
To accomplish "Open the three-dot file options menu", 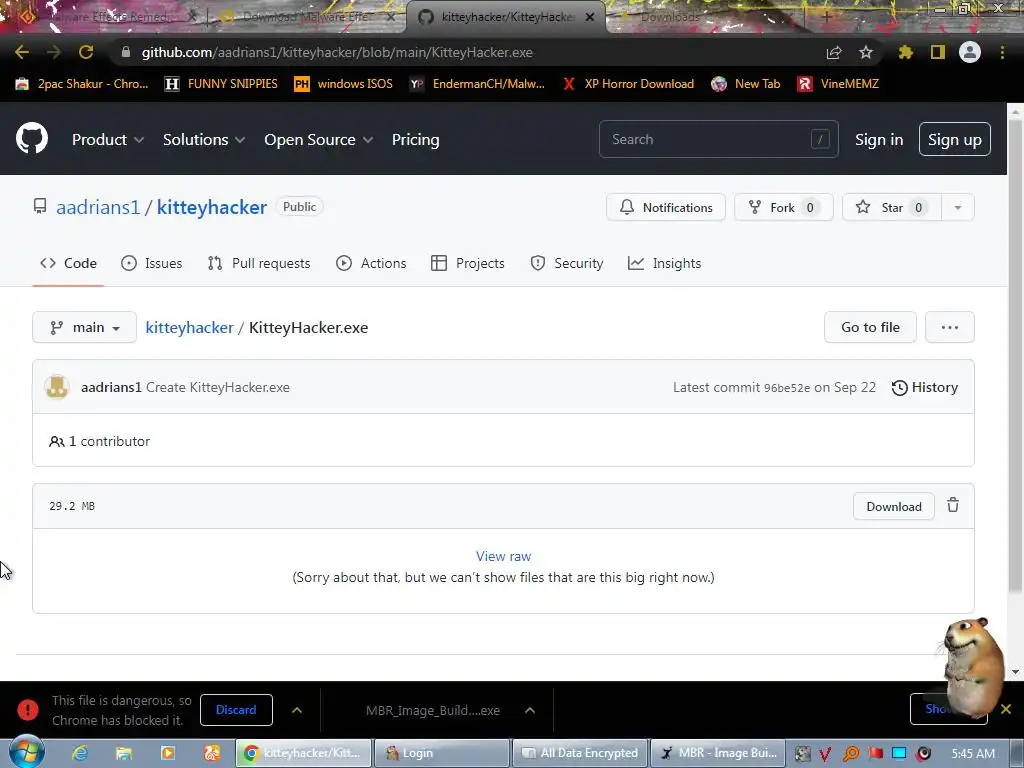I will pyautogui.click(x=950, y=327).
